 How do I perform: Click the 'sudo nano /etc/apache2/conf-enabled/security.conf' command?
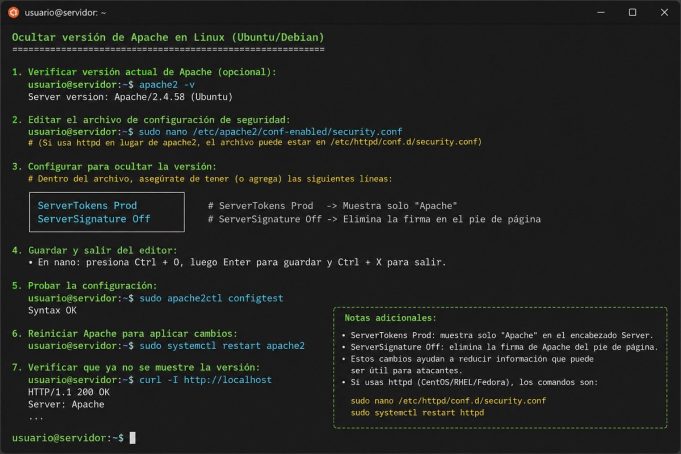(x=270, y=131)
